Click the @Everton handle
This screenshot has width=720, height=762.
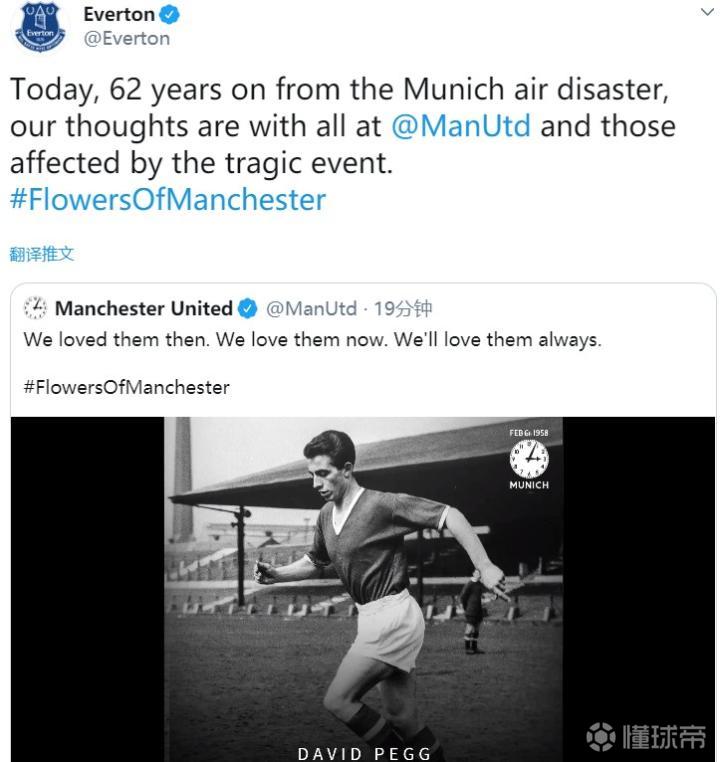coord(127,39)
